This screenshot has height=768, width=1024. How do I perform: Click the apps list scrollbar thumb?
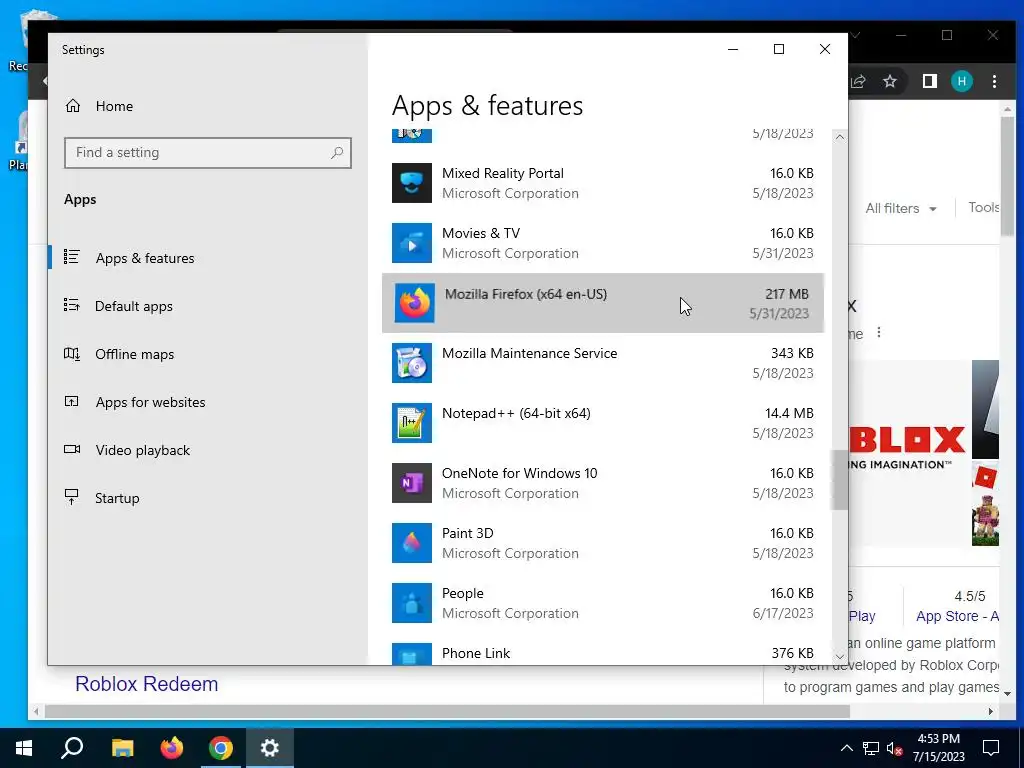[840, 480]
